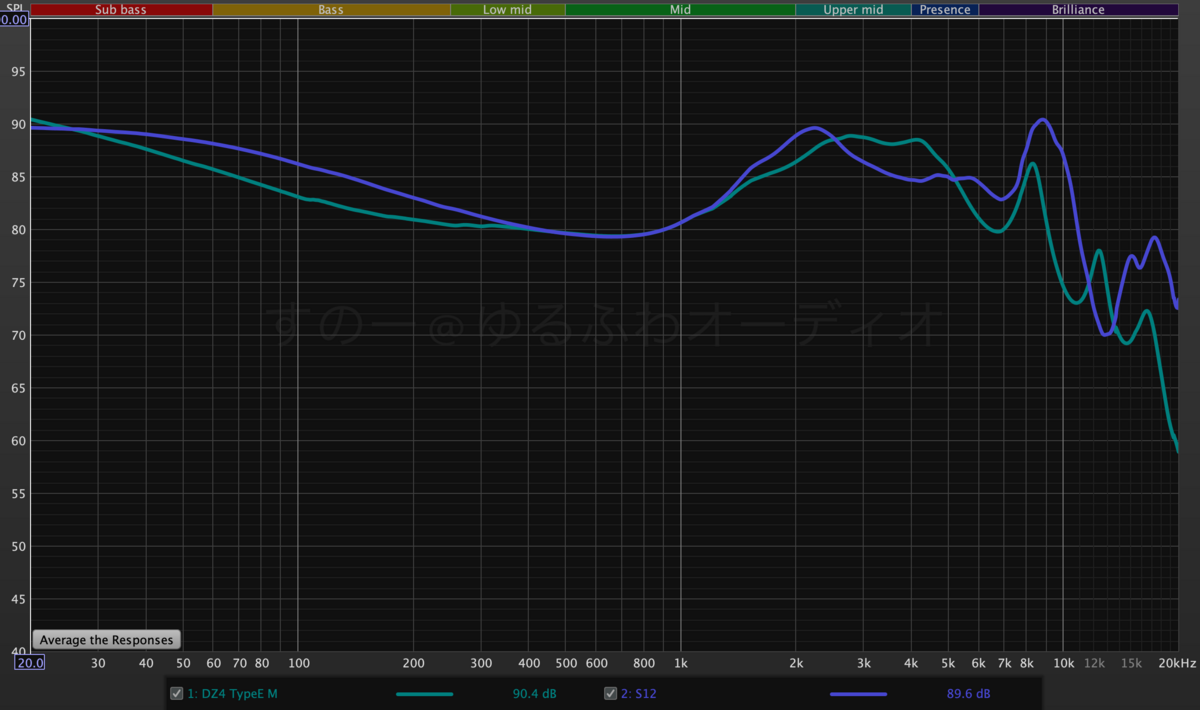Viewport: 1200px width, 710px height.
Task: Click the 500 frequency axis label
Action: 565,664
